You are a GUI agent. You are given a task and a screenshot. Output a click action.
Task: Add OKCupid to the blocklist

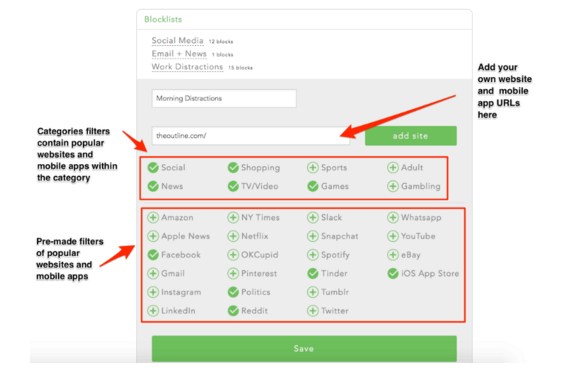pyautogui.click(x=233, y=255)
